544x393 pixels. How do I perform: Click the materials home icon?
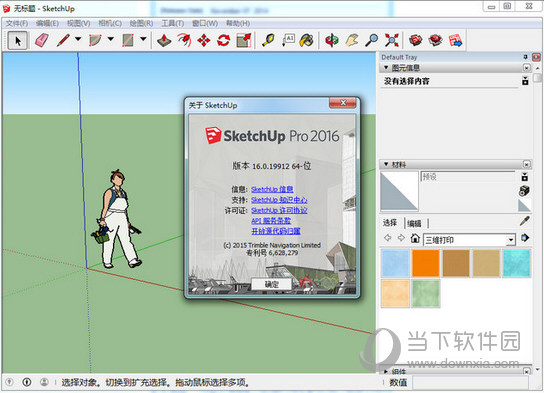[x=415, y=238]
